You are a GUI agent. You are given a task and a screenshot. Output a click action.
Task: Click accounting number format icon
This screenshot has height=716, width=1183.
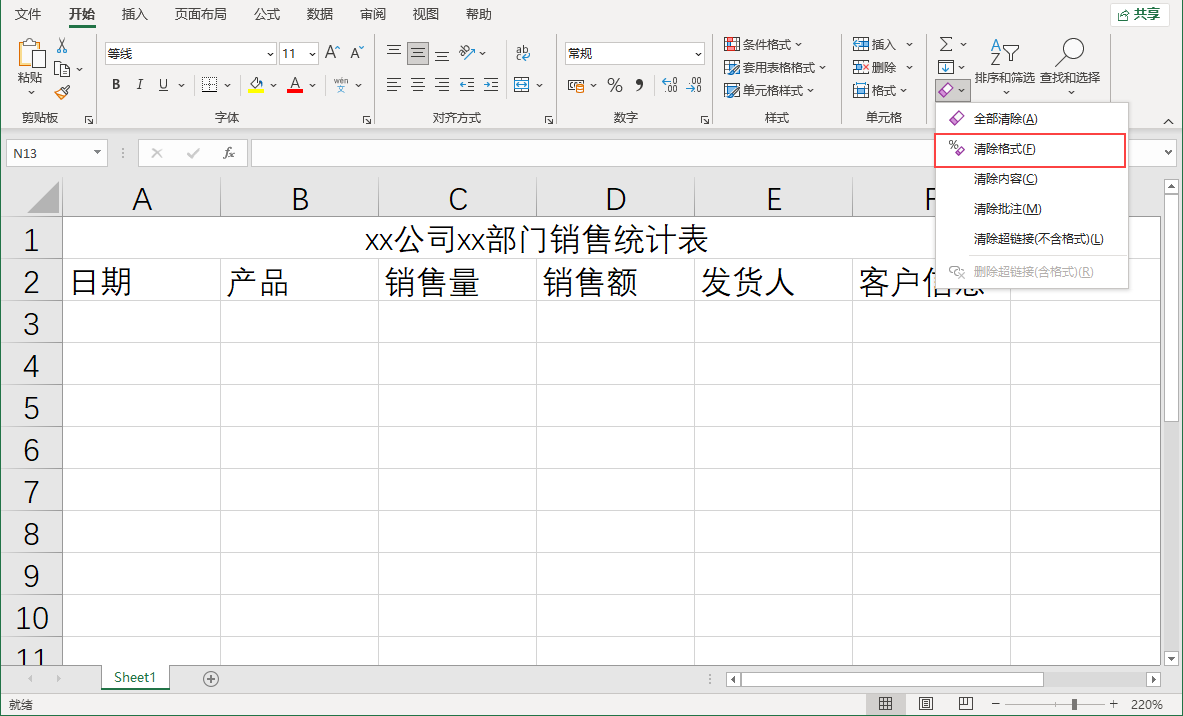pos(577,85)
